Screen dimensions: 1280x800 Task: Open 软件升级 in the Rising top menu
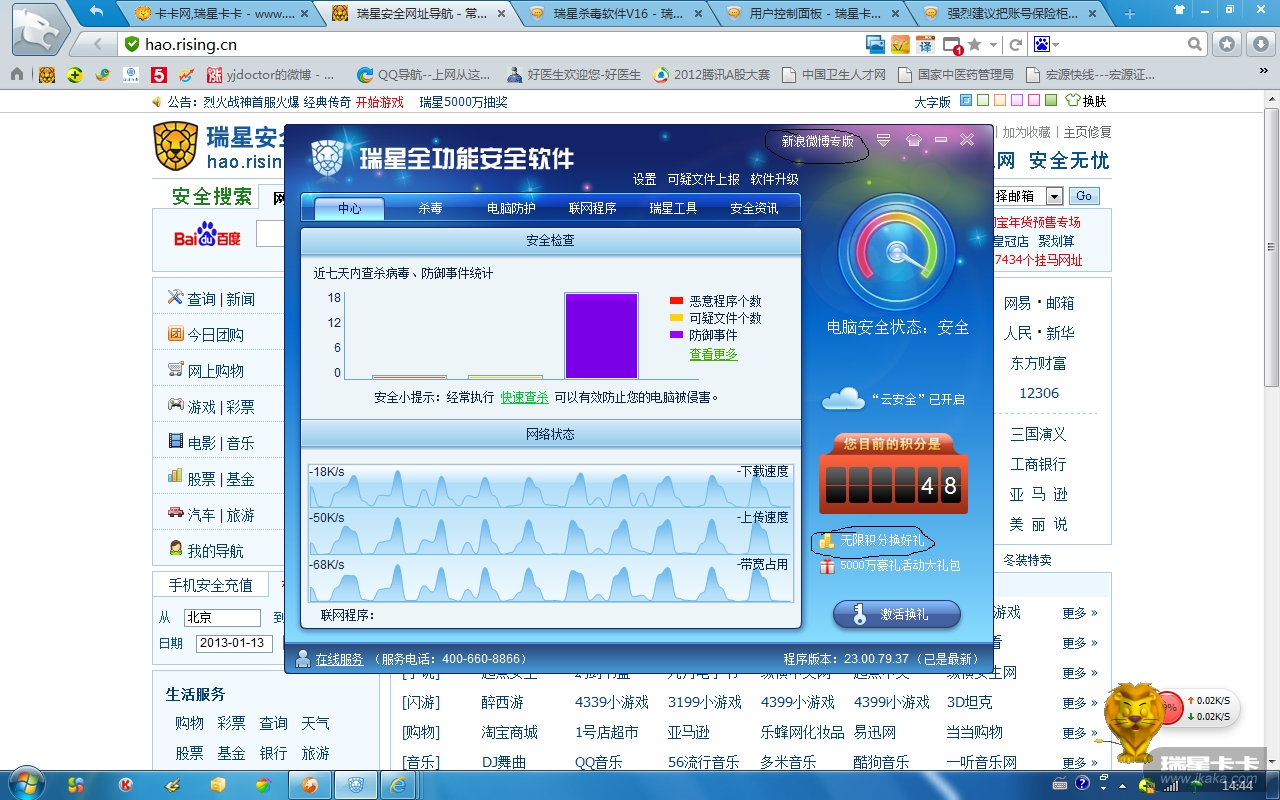[x=775, y=179]
